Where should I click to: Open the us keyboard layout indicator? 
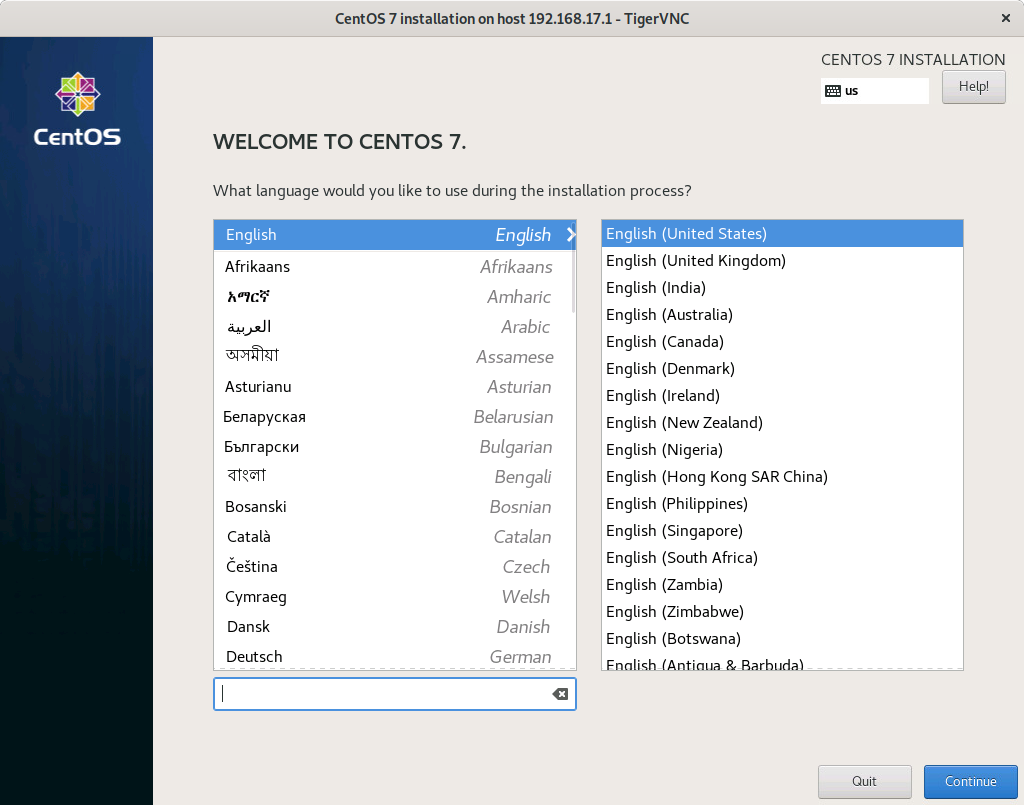[x=874, y=91]
